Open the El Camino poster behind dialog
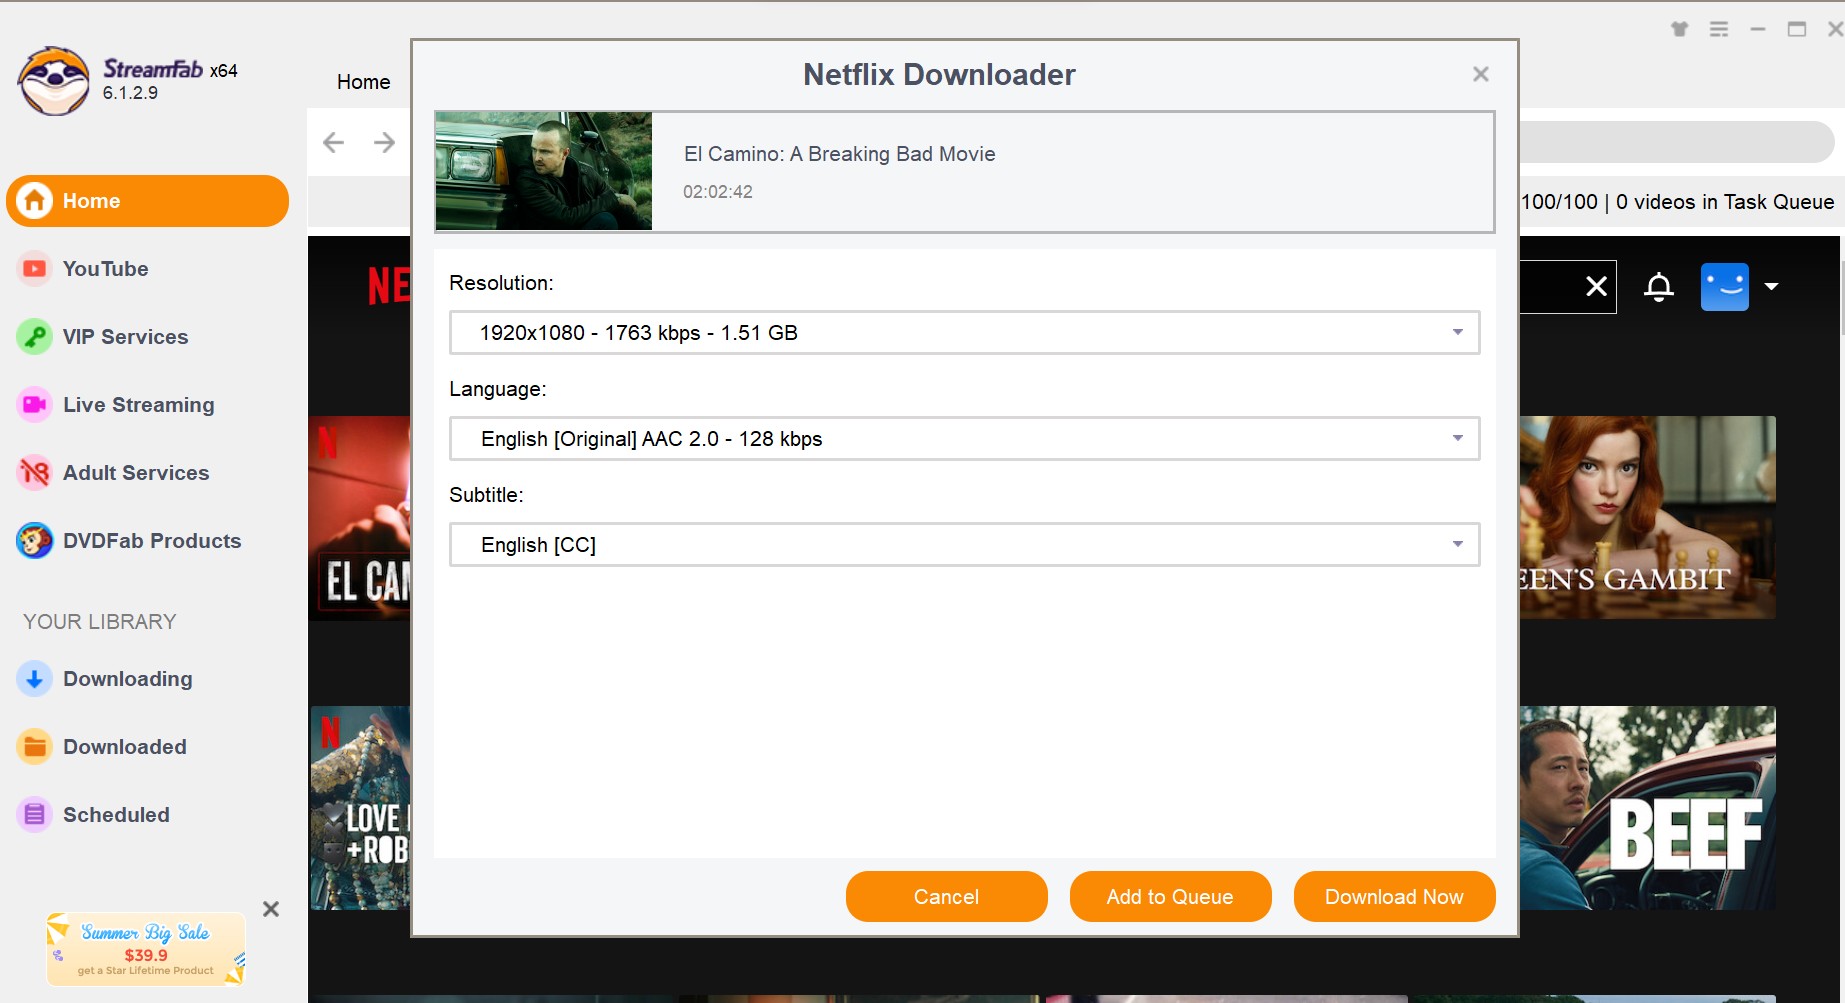 pyautogui.click(x=360, y=518)
